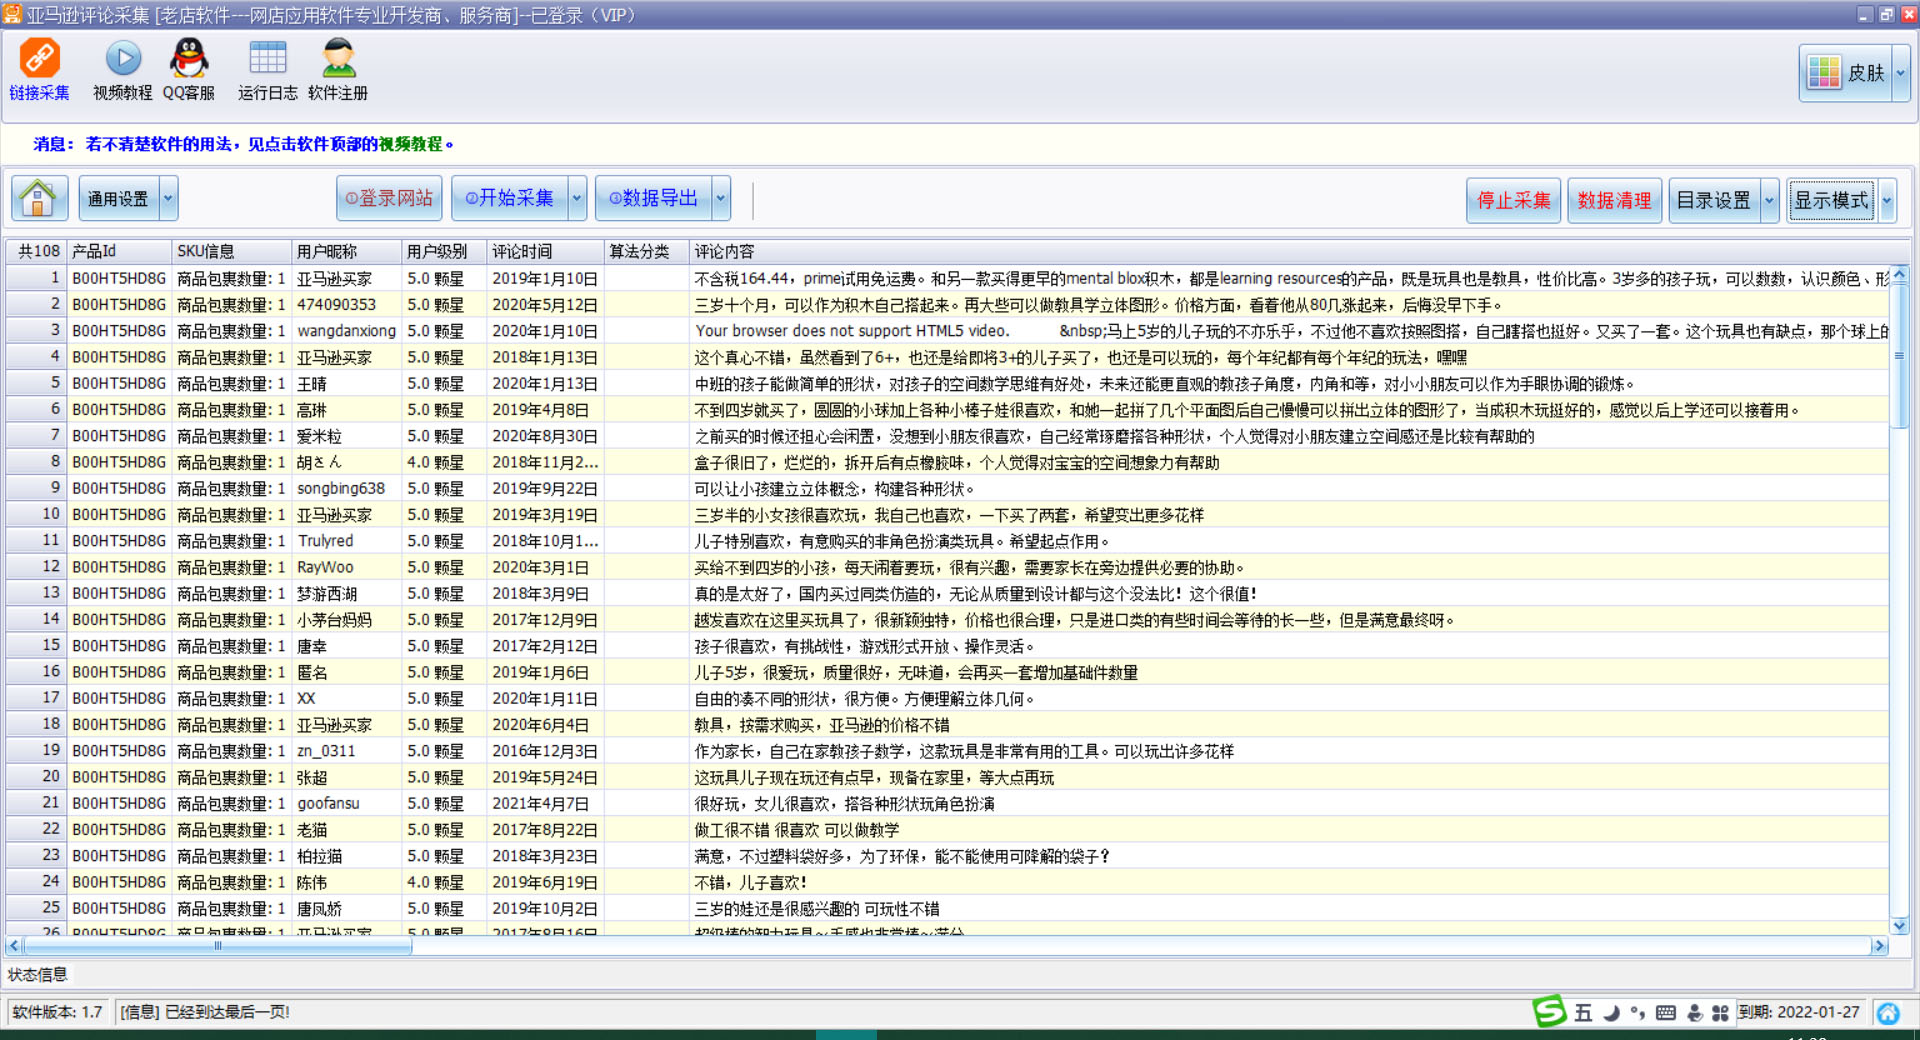Click the 评论内容 column header
Viewport: 1920px width, 1040px height.
[1290, 251]
